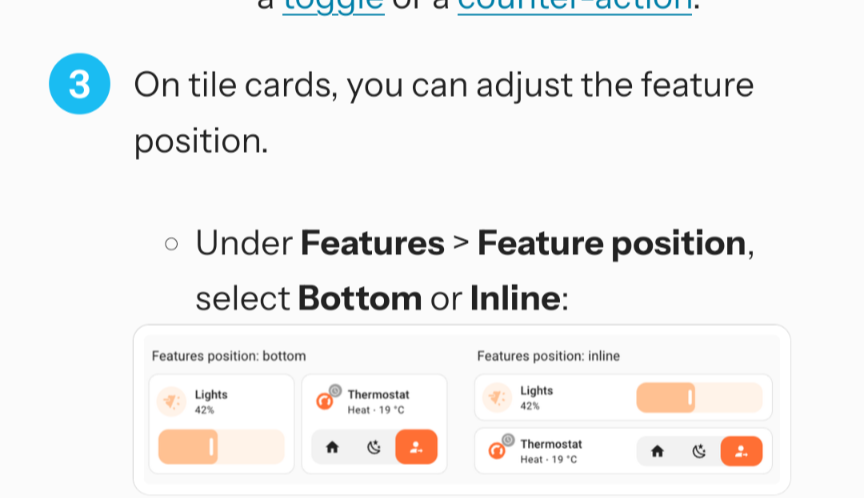Click the Lights brightness slider in the inline card
Screen dimensions: 864x498
click(698, 398)
